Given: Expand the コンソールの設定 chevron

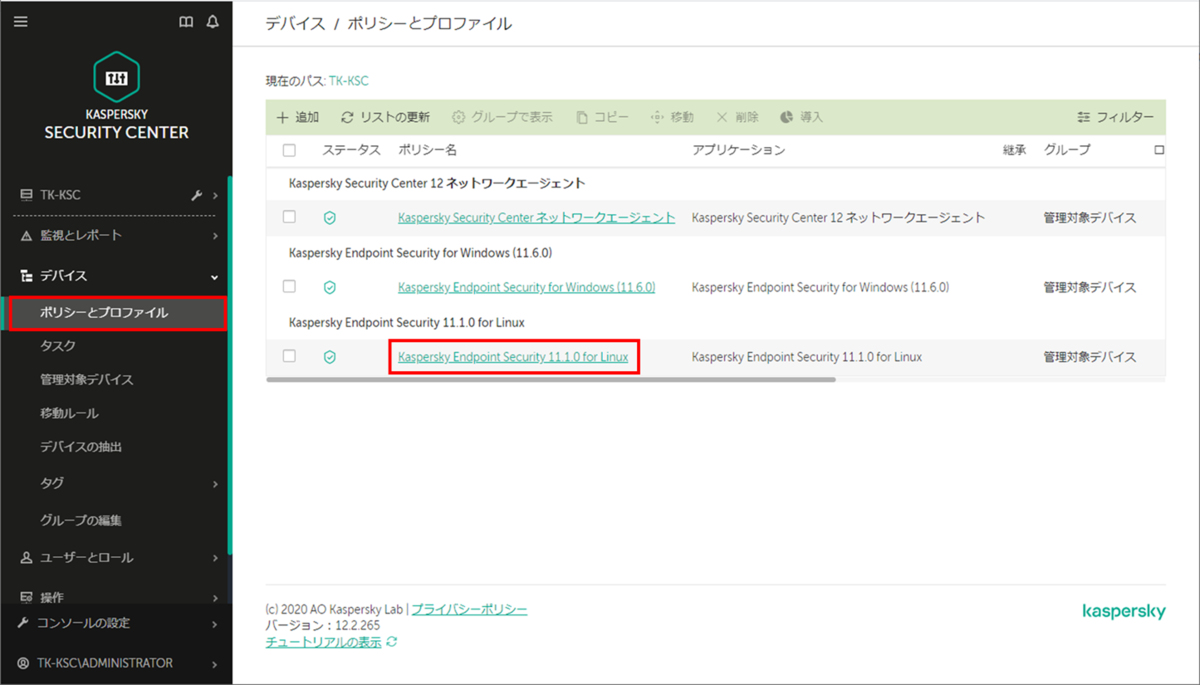Looking at the screenshot, I should click(215, 623).
